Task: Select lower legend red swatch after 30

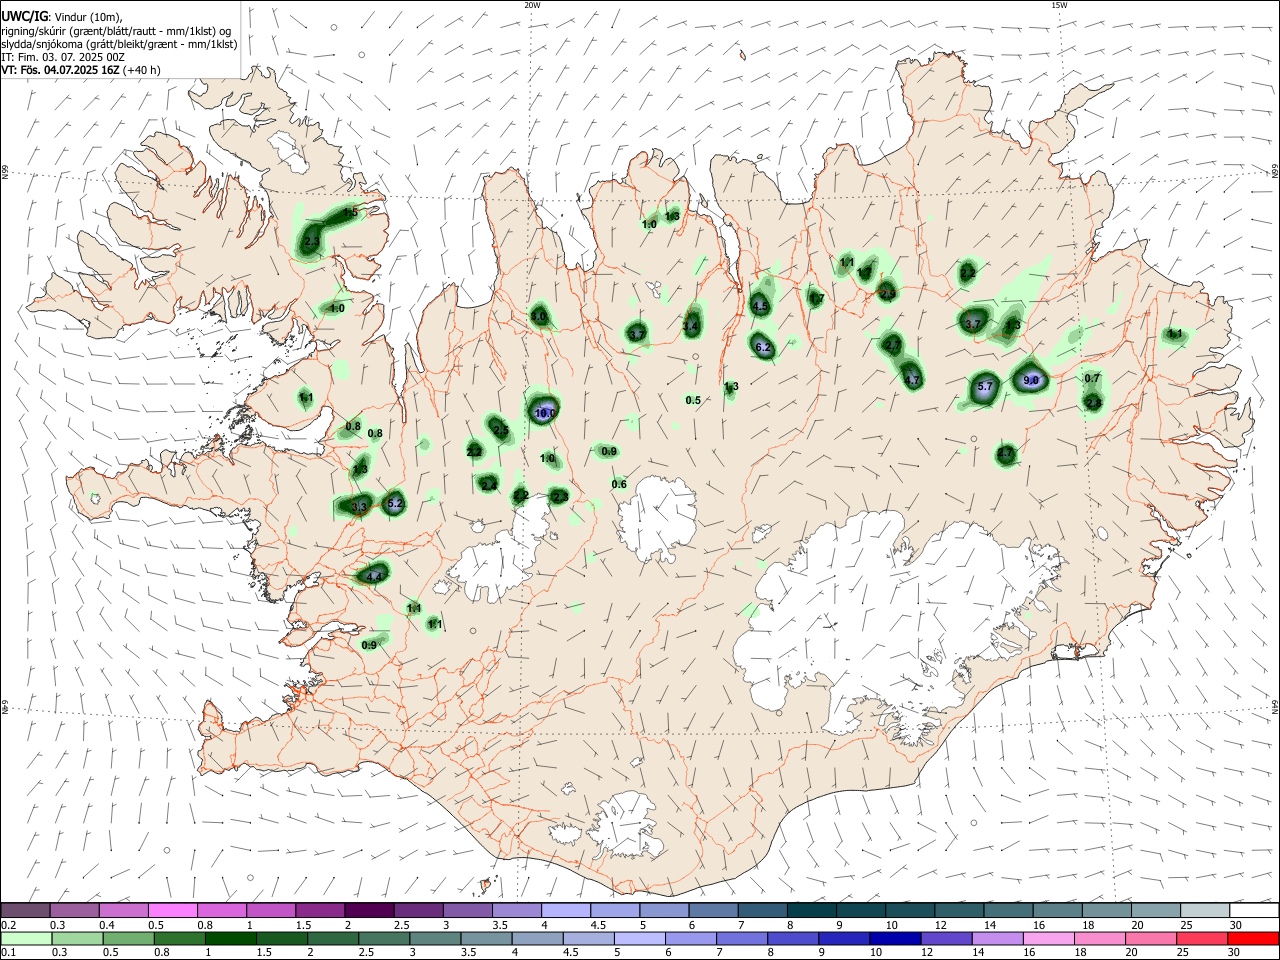Action: click(x=1252, y=938)
